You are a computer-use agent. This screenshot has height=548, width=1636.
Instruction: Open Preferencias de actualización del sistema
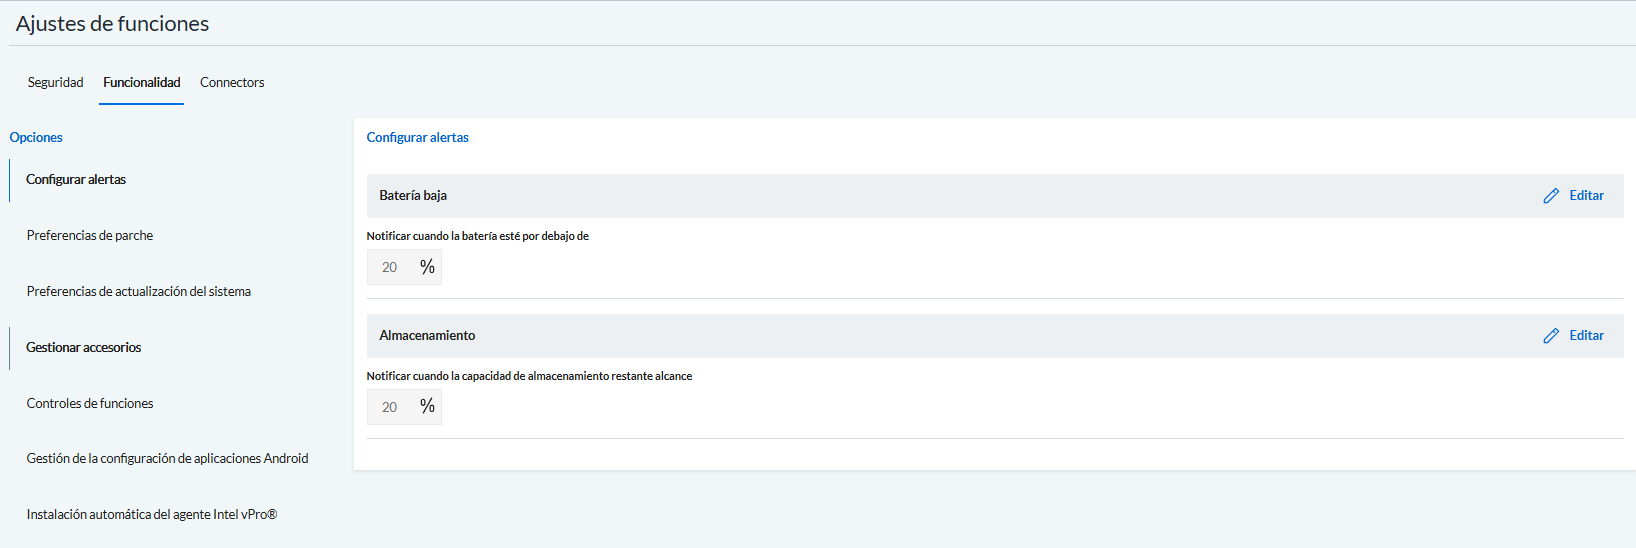click(139, 292)
